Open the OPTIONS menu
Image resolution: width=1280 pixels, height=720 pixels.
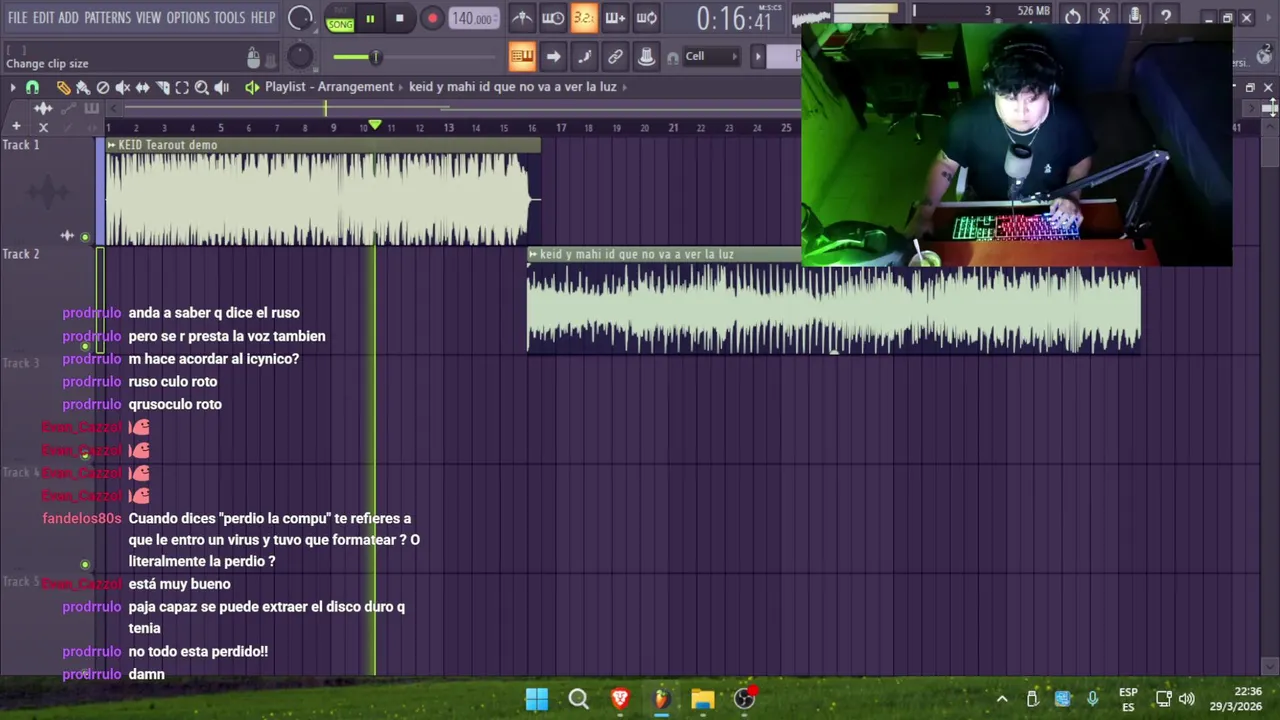tap(188, 18)
